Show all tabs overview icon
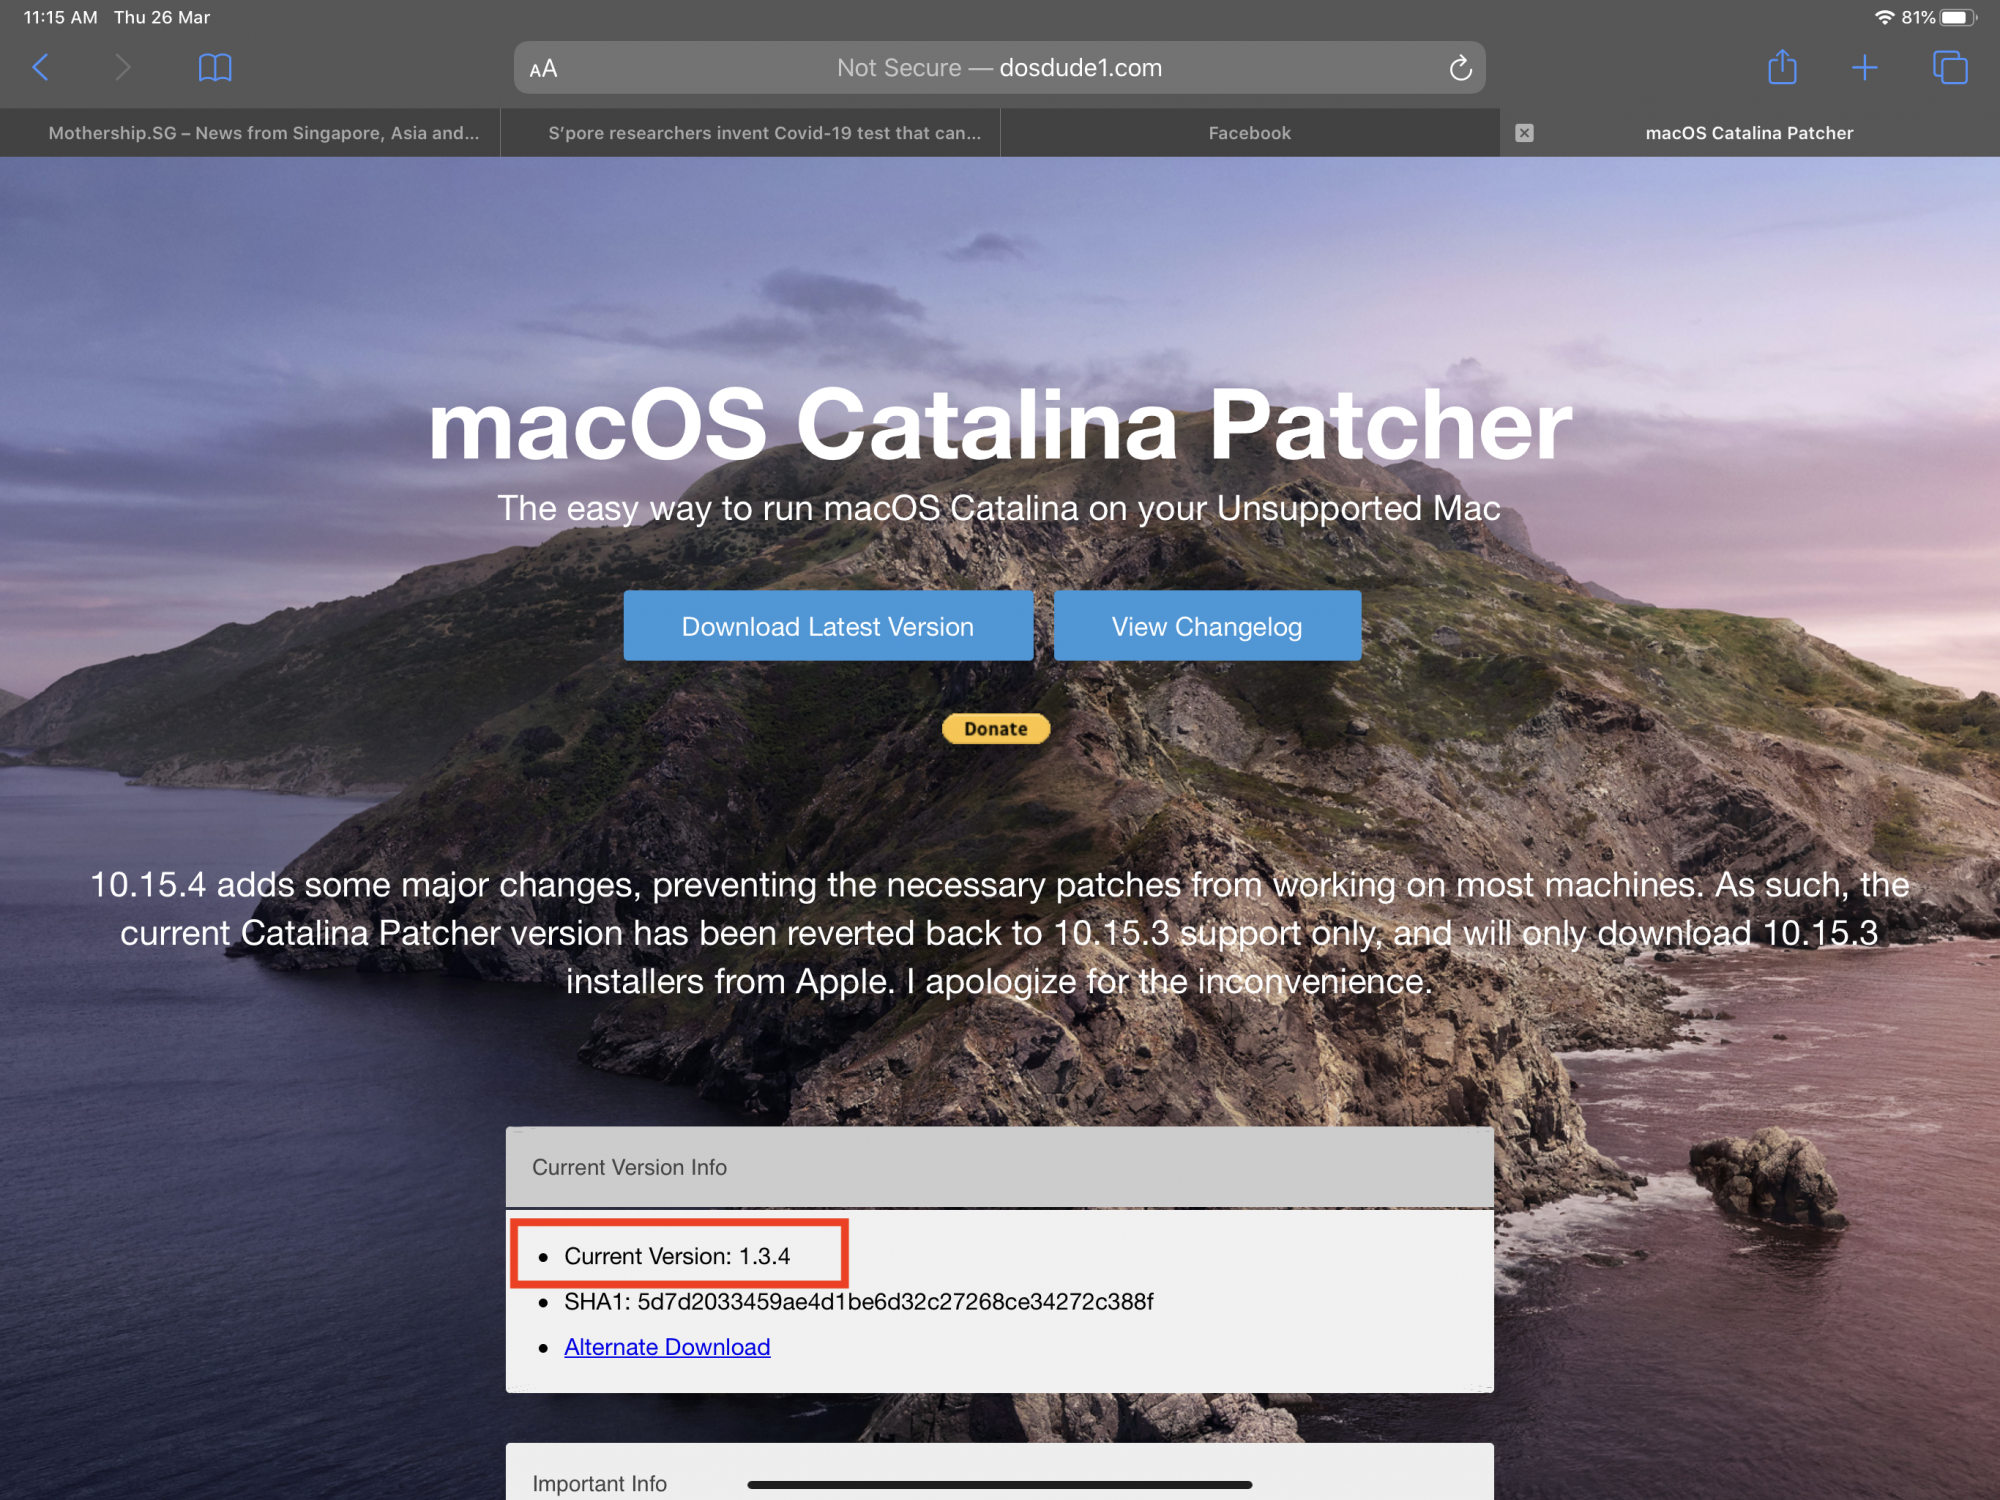 coord(1950,68)
